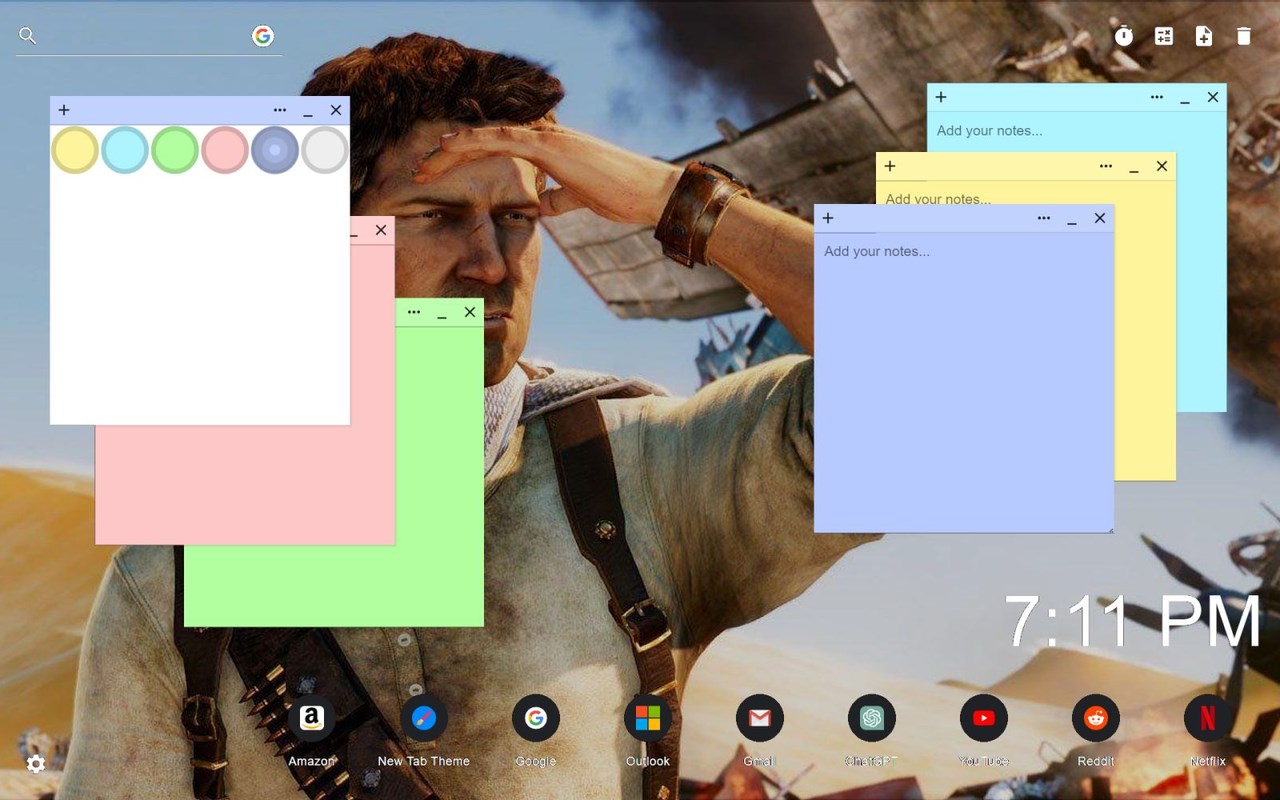The width and height of the screenshot is (1280, 800).
Task: Launch the YouTube shortcut
Action: click(984, 718)
